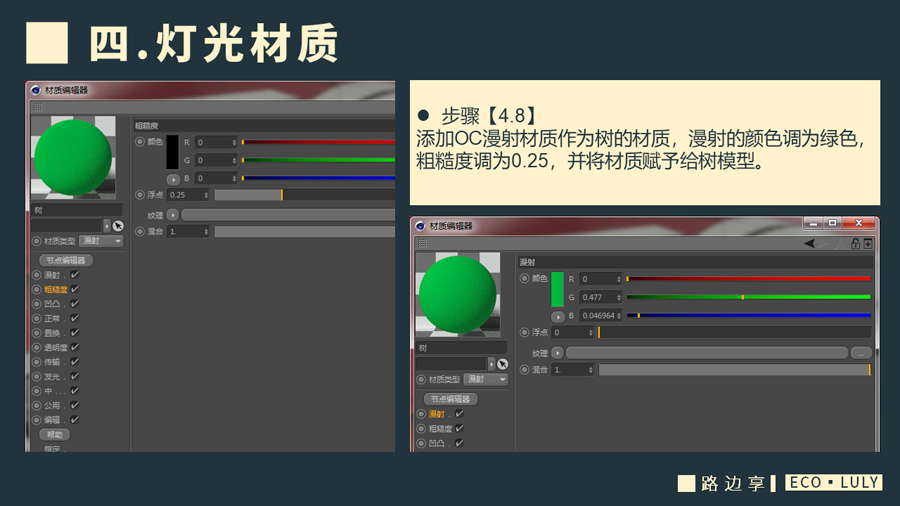Click 材质类型 keyframe circle in right editor
The height and width of the screenshot is (506, 900).
point(421,379)
